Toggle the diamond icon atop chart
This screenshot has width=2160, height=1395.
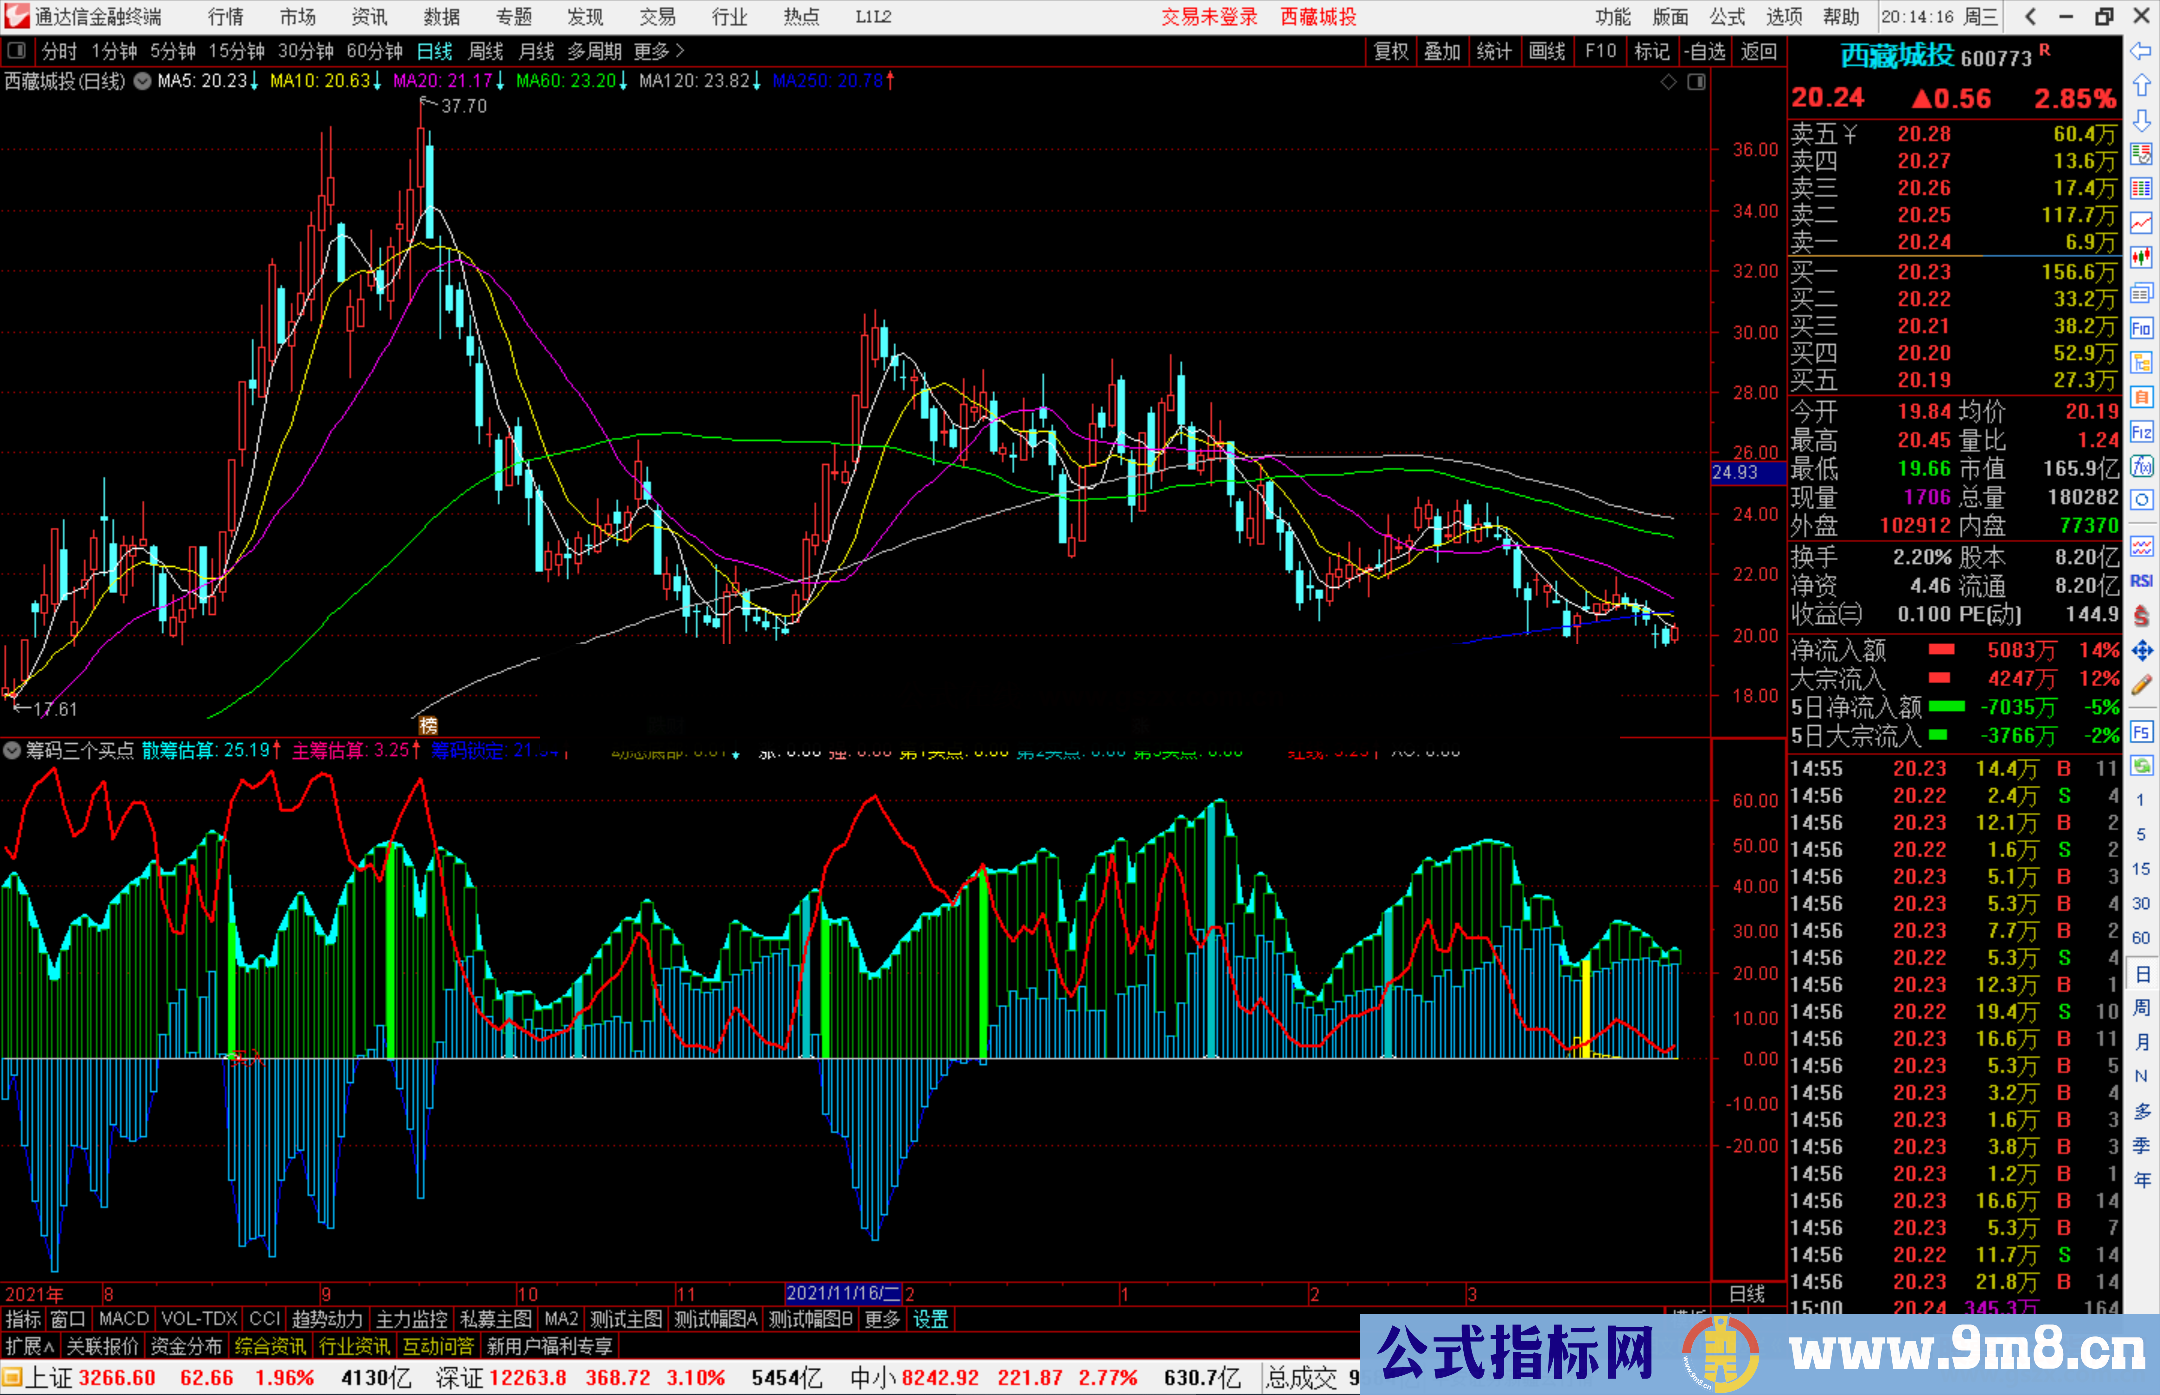(1668, 82)
